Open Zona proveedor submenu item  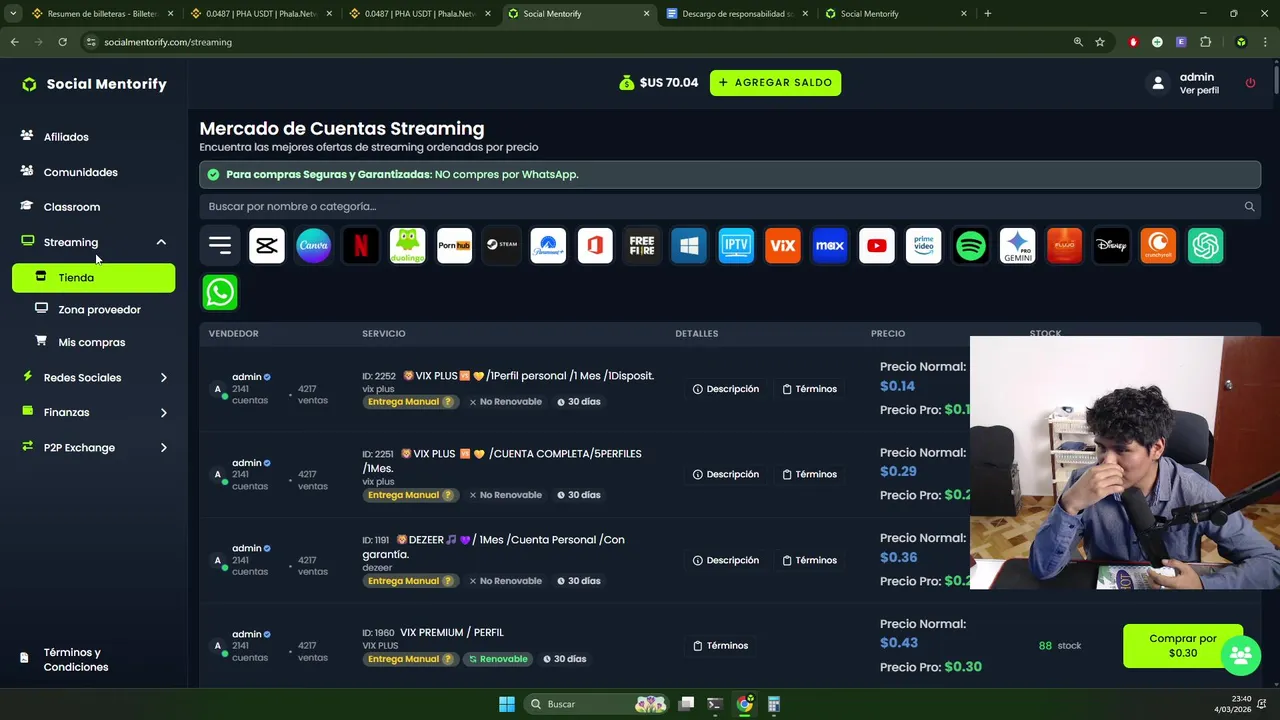tap(99, 310)
